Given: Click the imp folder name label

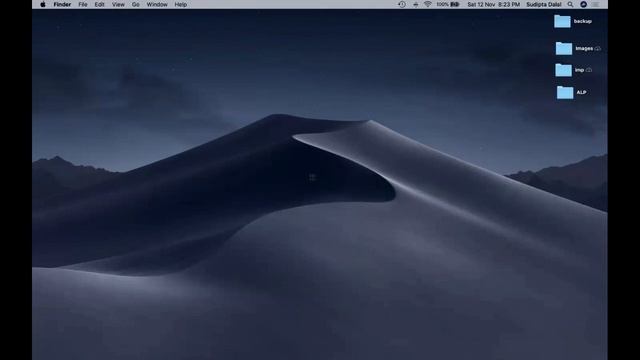Looking at the screenshot, I should pyautogui.click(x=579, y=70).
